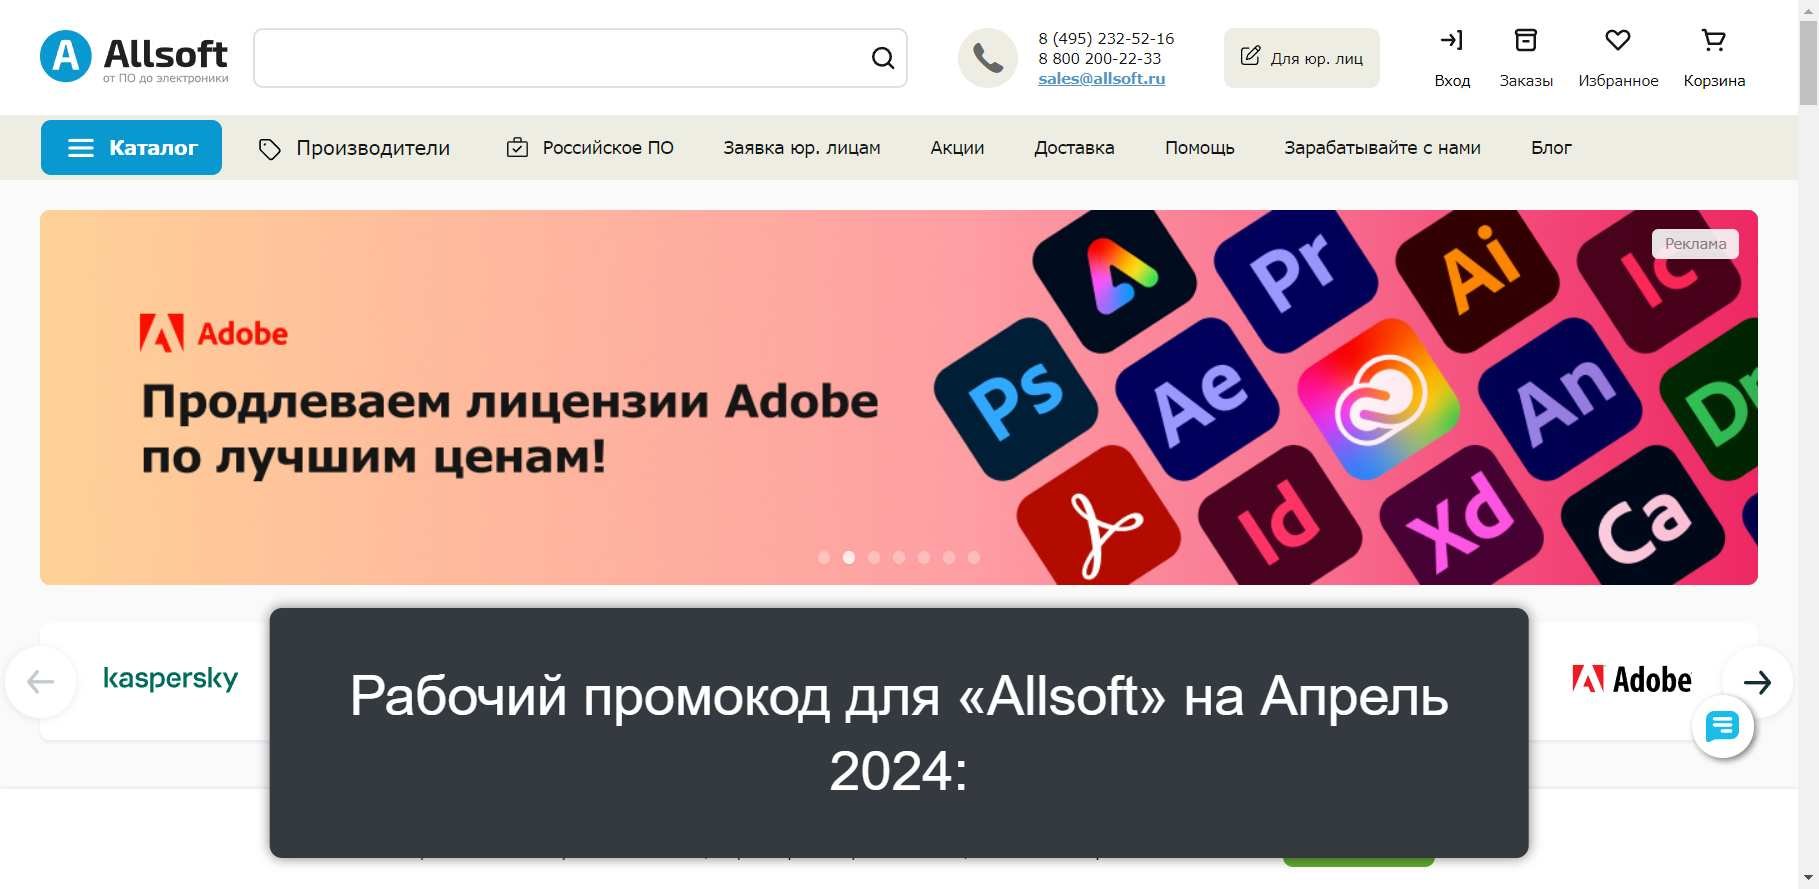The height and width of the screenshot is (889, 1819).
Task: Click the right arrow of brand carousel
Action: (1757, 682)
